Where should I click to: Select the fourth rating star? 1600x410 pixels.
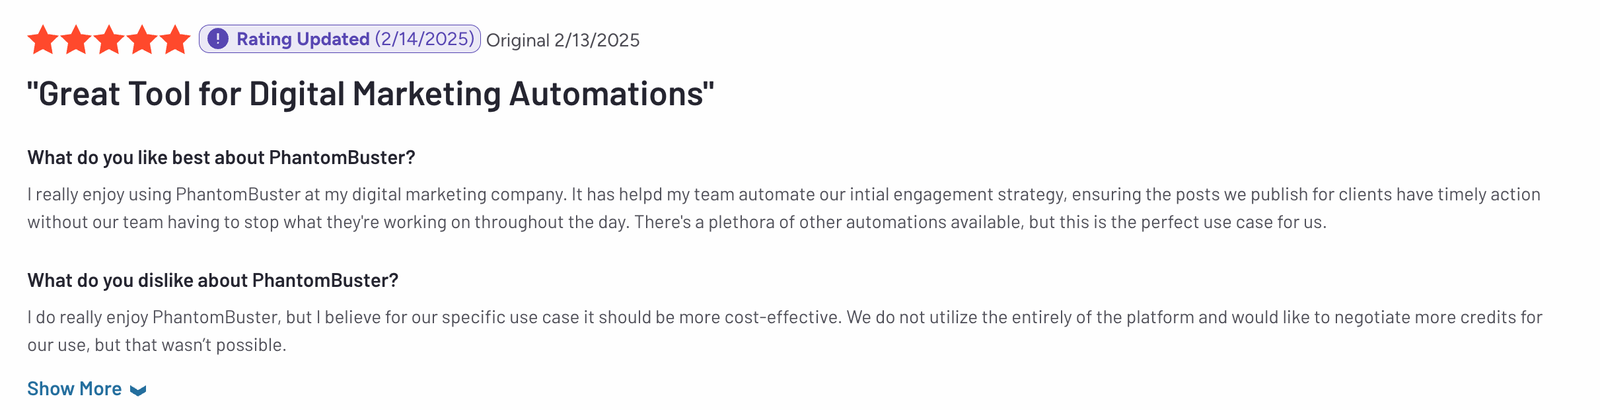142,40
